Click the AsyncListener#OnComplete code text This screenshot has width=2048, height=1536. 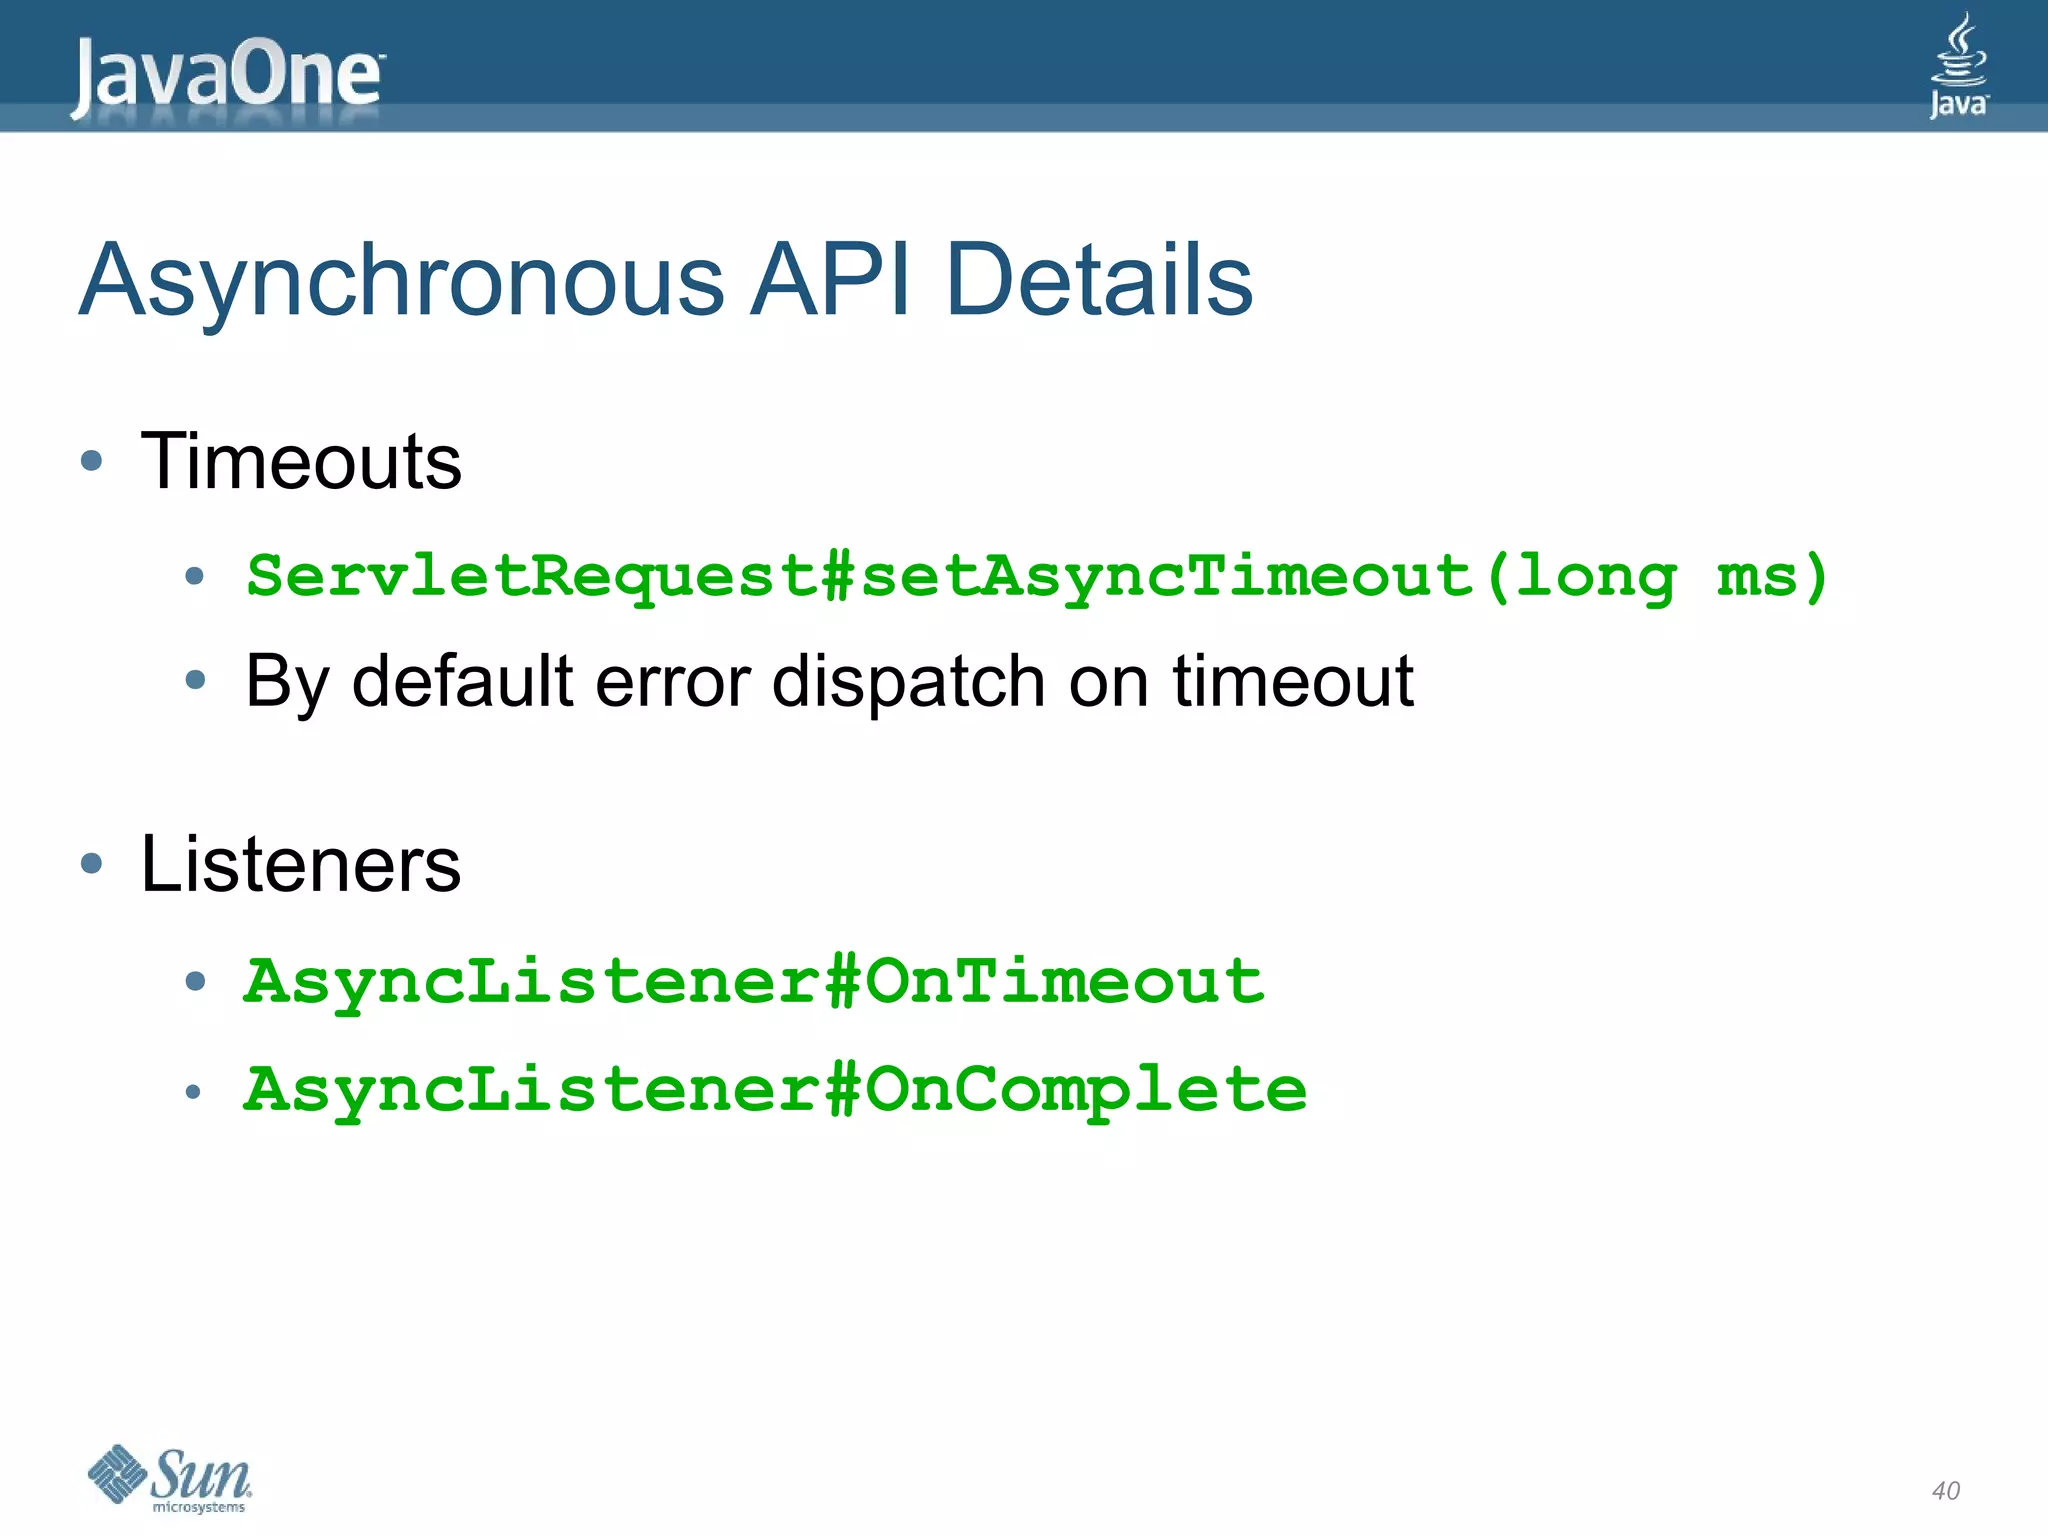[x=775, y=1089]
